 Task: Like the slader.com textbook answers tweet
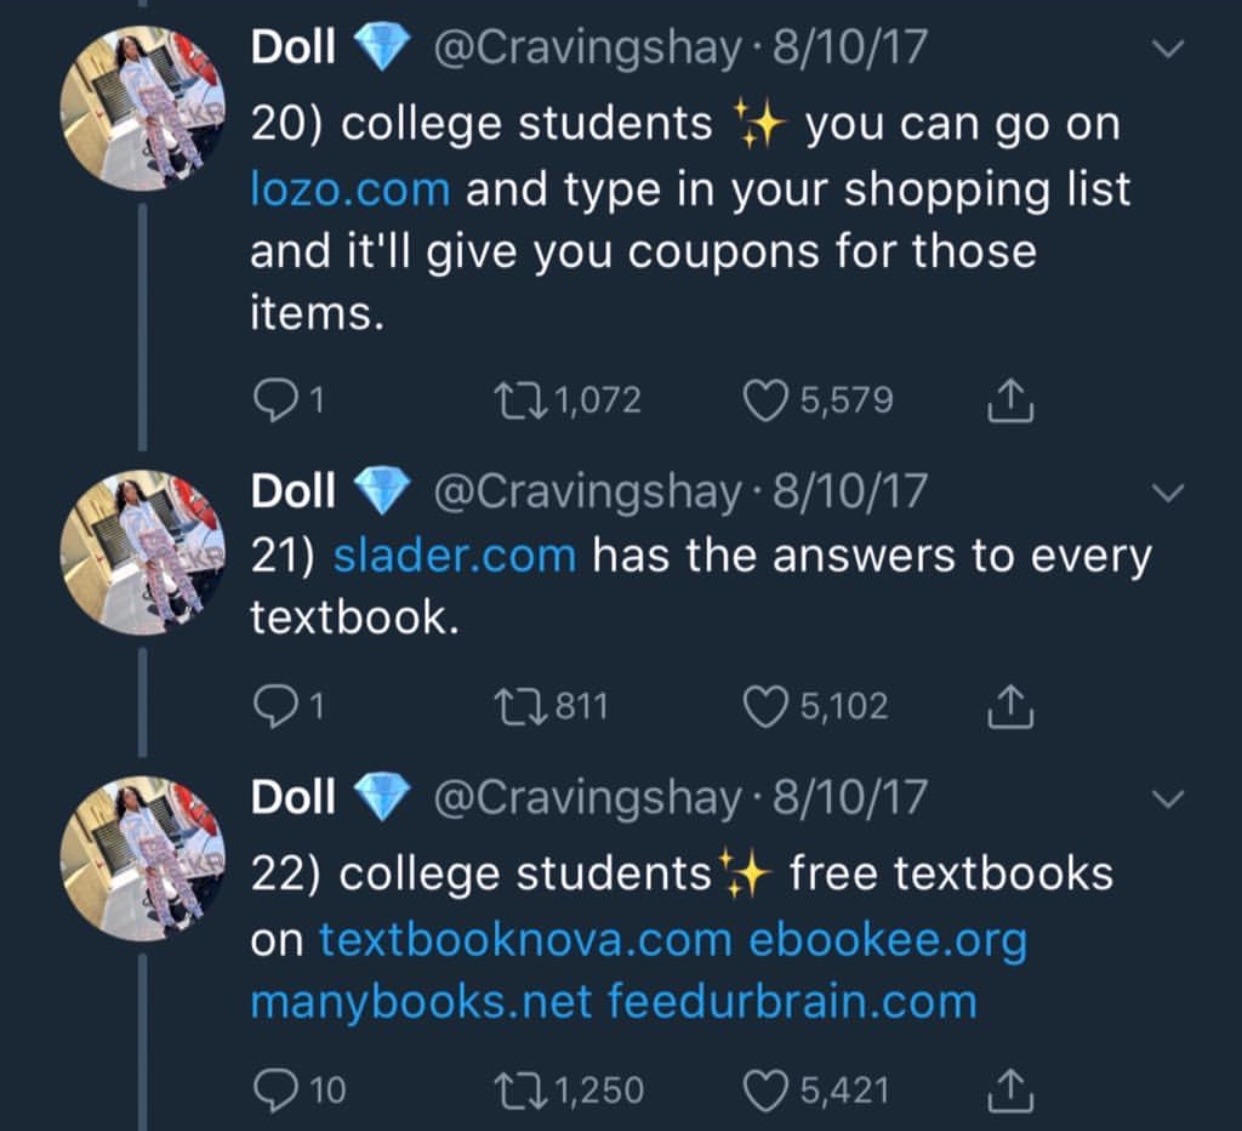[x=765, y=707]
